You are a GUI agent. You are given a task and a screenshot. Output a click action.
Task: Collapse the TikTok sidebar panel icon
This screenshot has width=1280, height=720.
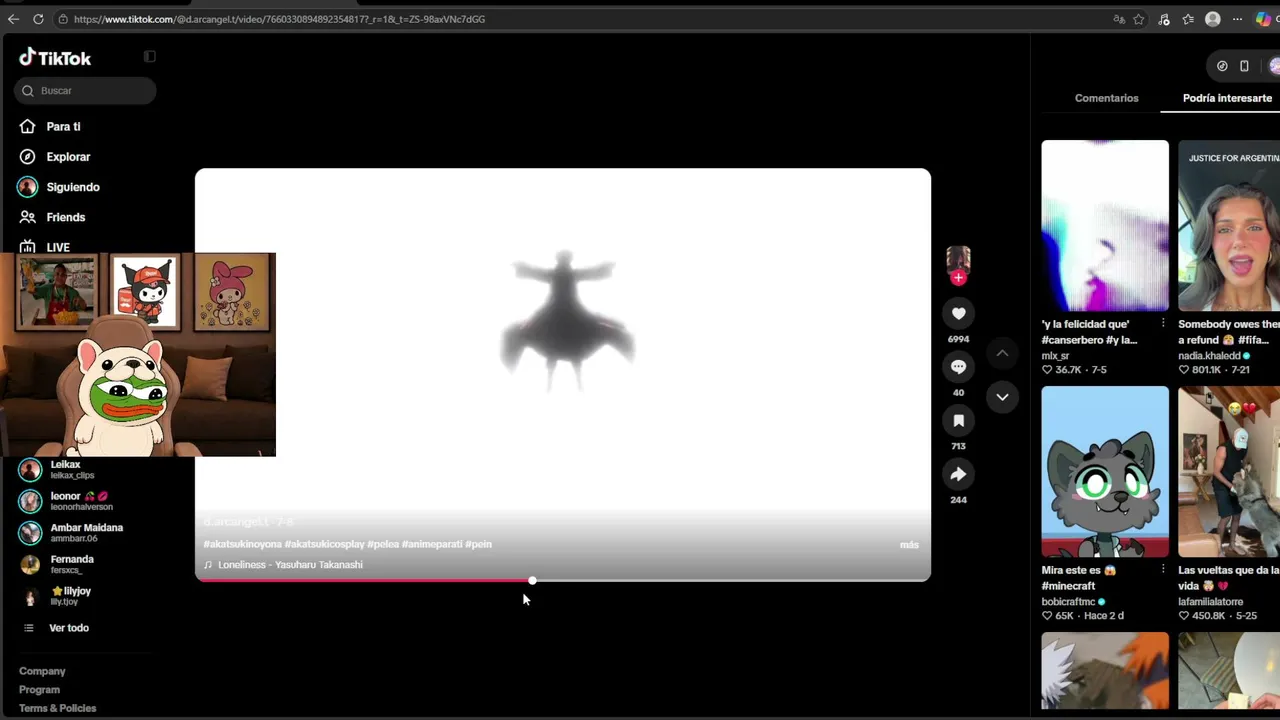pos(150,57)
